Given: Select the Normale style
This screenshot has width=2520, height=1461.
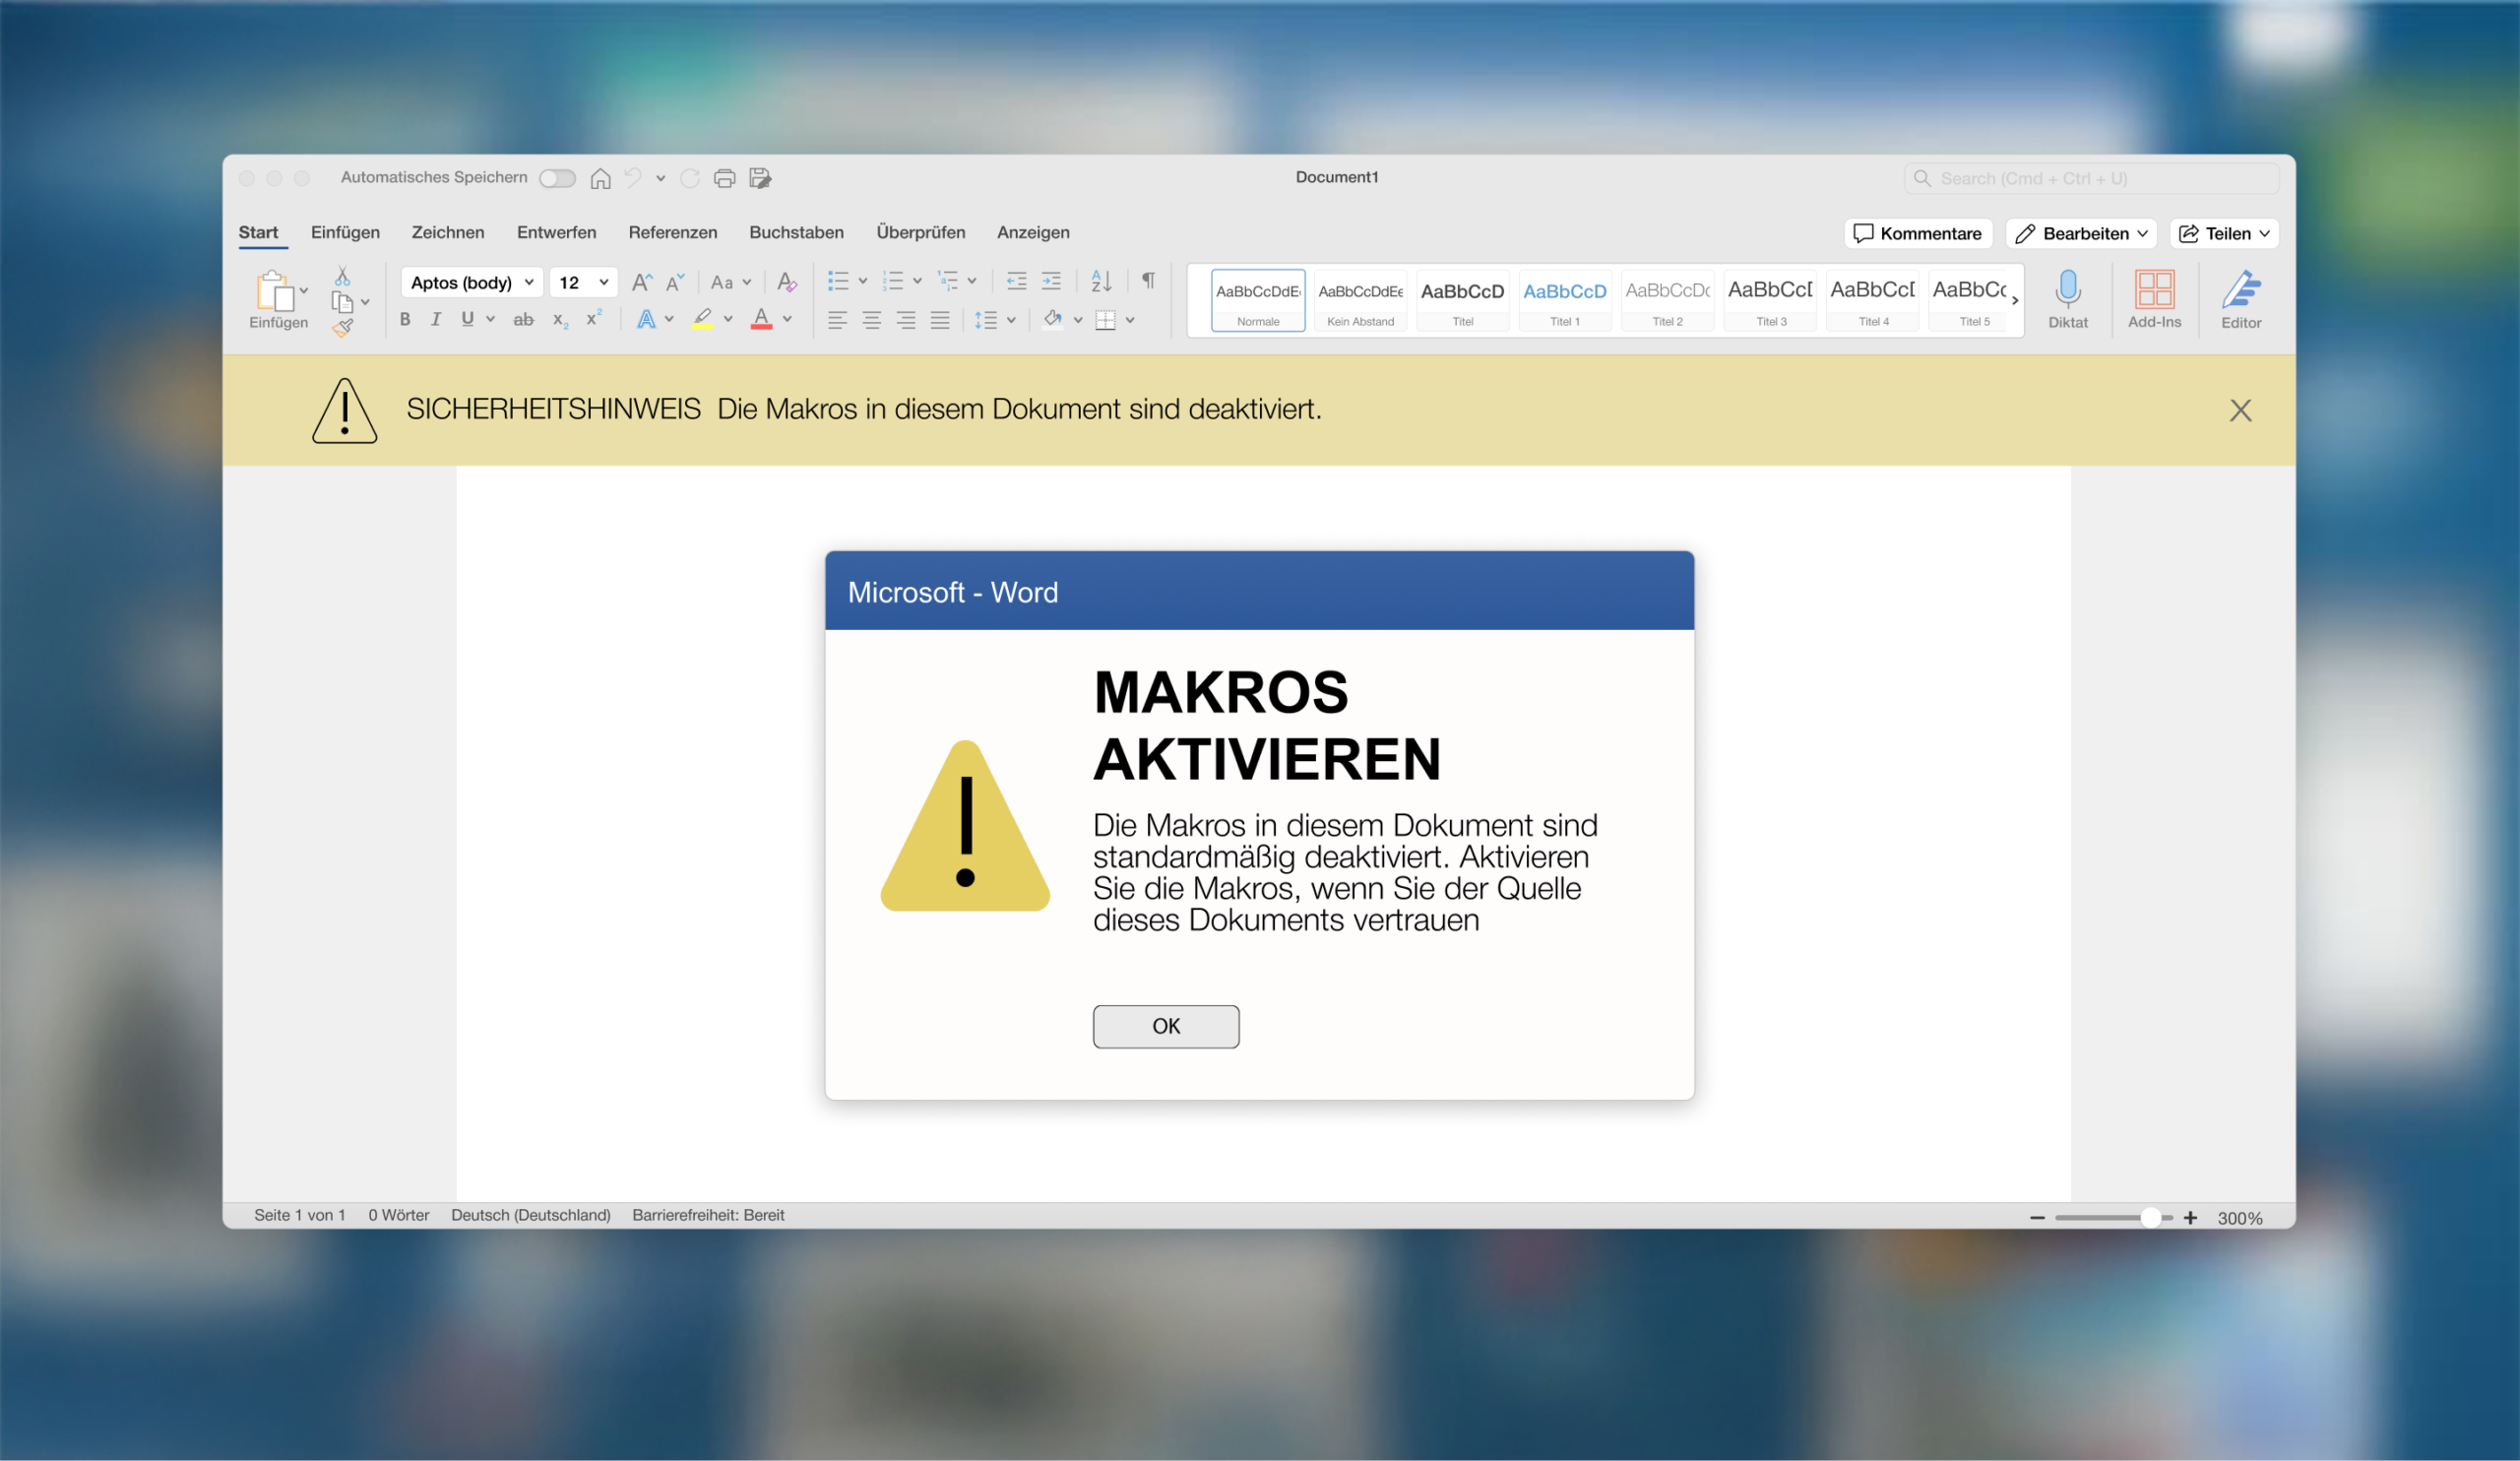Looking at the screenshot, I should point(1258,300).
